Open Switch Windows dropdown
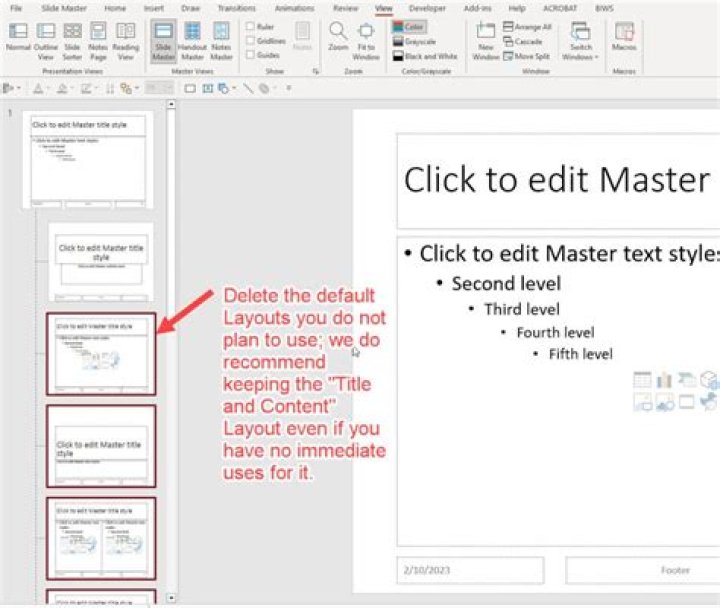This screenshot has width=720, height=608. click(580, 42)
